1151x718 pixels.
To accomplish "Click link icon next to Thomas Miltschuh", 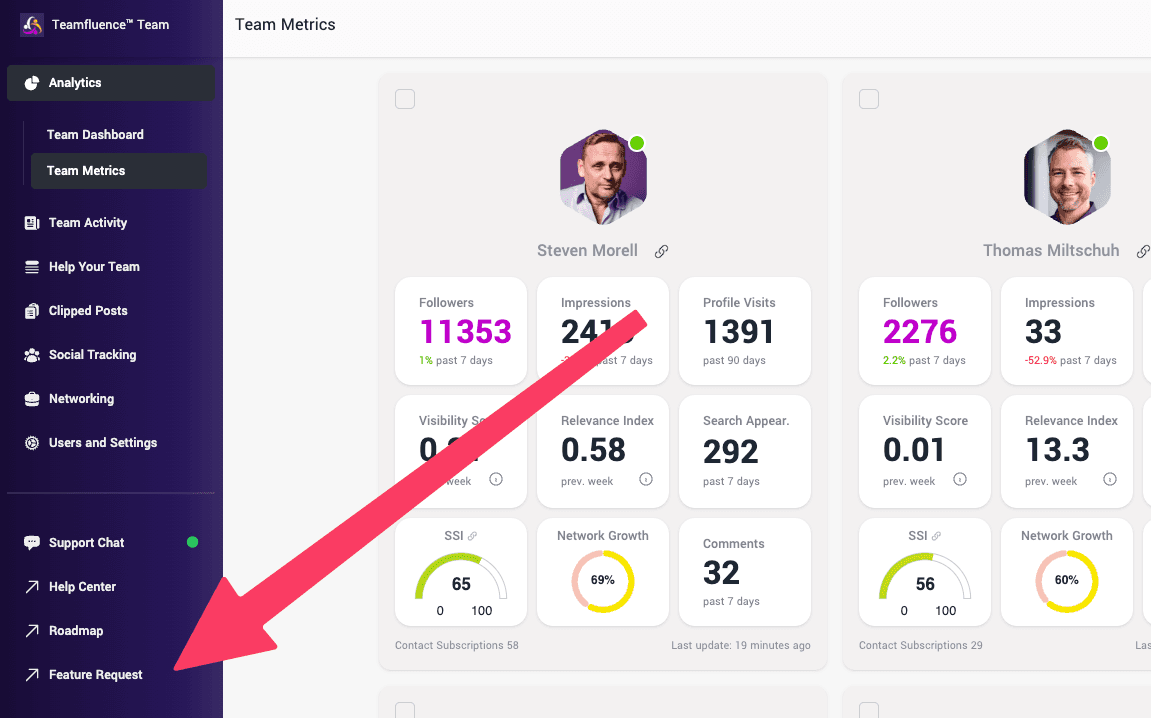I will point(1143,251).
